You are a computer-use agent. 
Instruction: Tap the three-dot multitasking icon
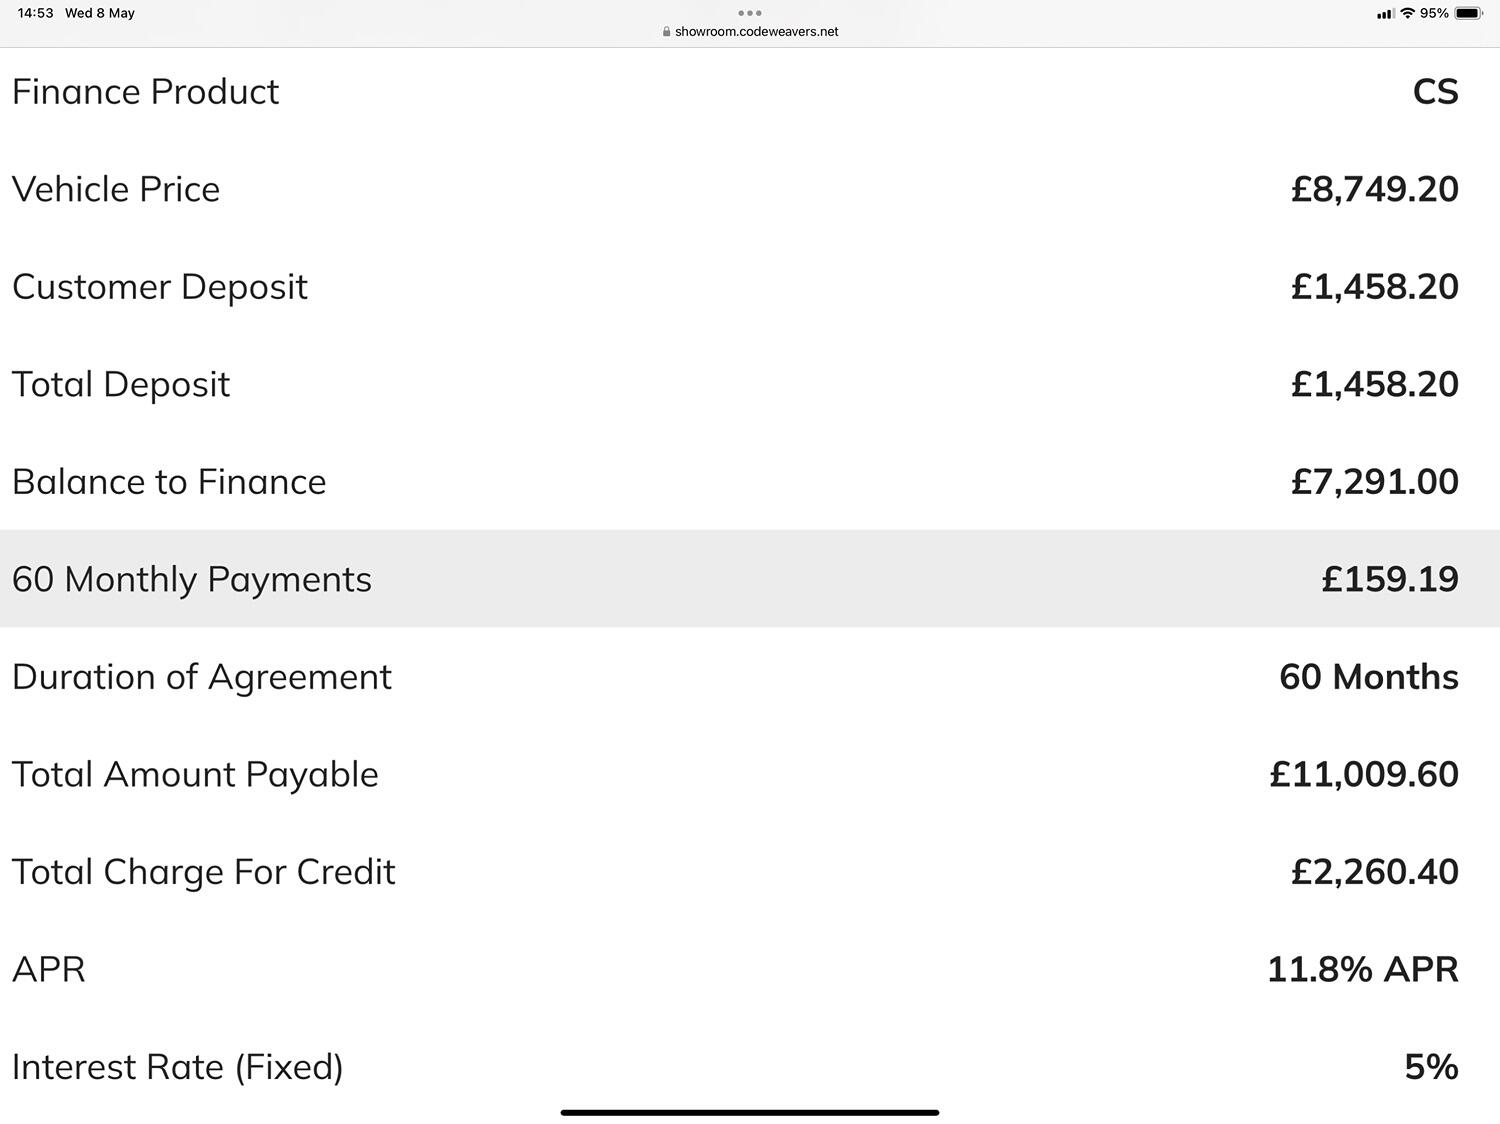[x=750, y=13]
